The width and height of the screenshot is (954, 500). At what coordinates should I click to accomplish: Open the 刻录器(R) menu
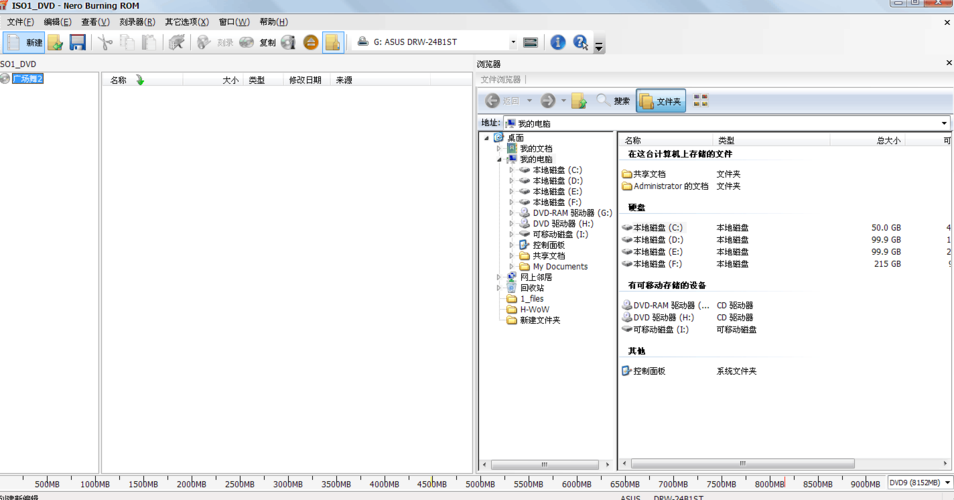(137, 21)
